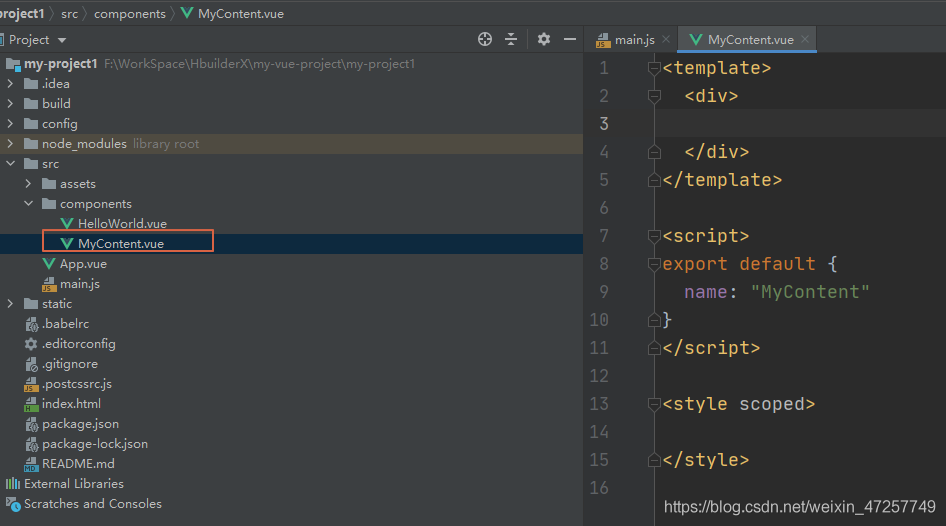This screenshot has height=526, width=946.
Task: Close the MyContent.vue tab
Action: [x=805, y=39]
